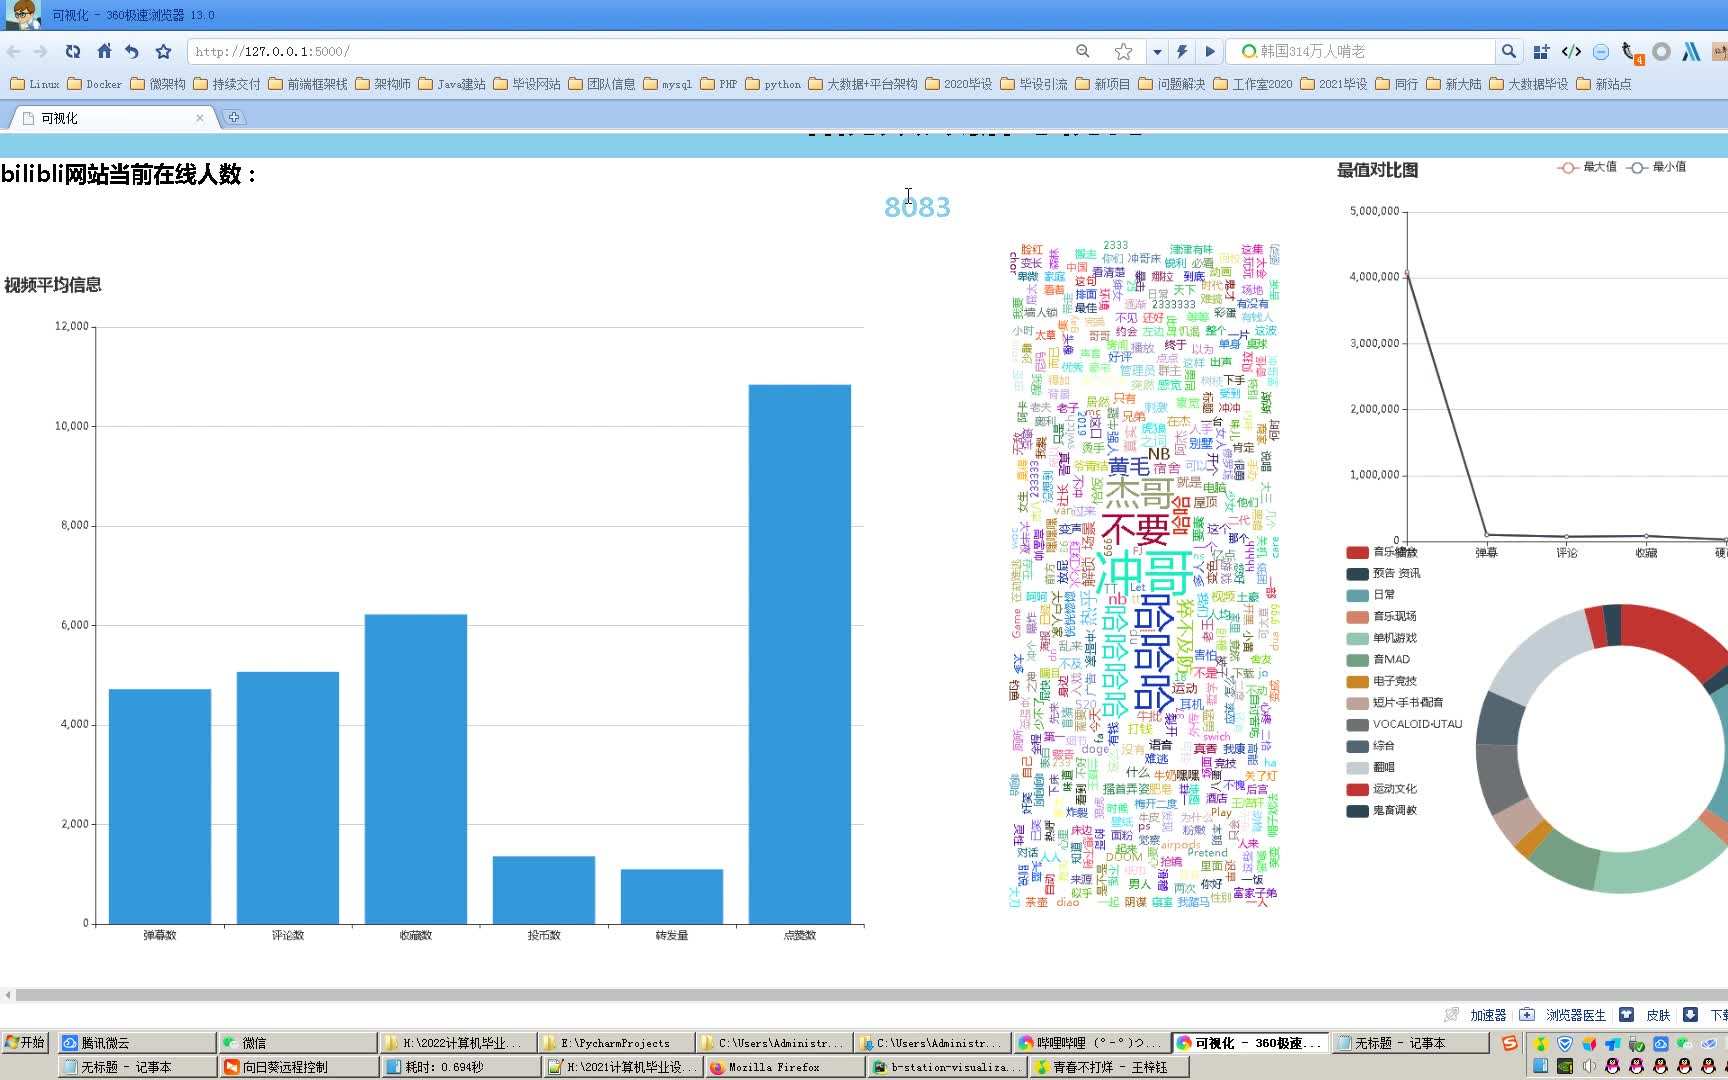Screen dimensions: 1728x1080
Task: Click the search magnifier button
Action: 1509,51
